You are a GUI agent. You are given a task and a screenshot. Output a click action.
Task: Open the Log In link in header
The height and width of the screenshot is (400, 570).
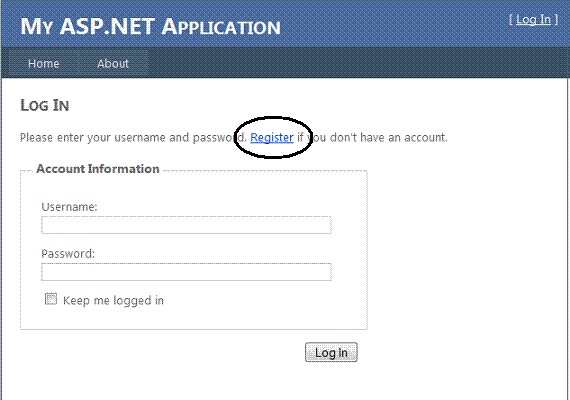(533, 20)
